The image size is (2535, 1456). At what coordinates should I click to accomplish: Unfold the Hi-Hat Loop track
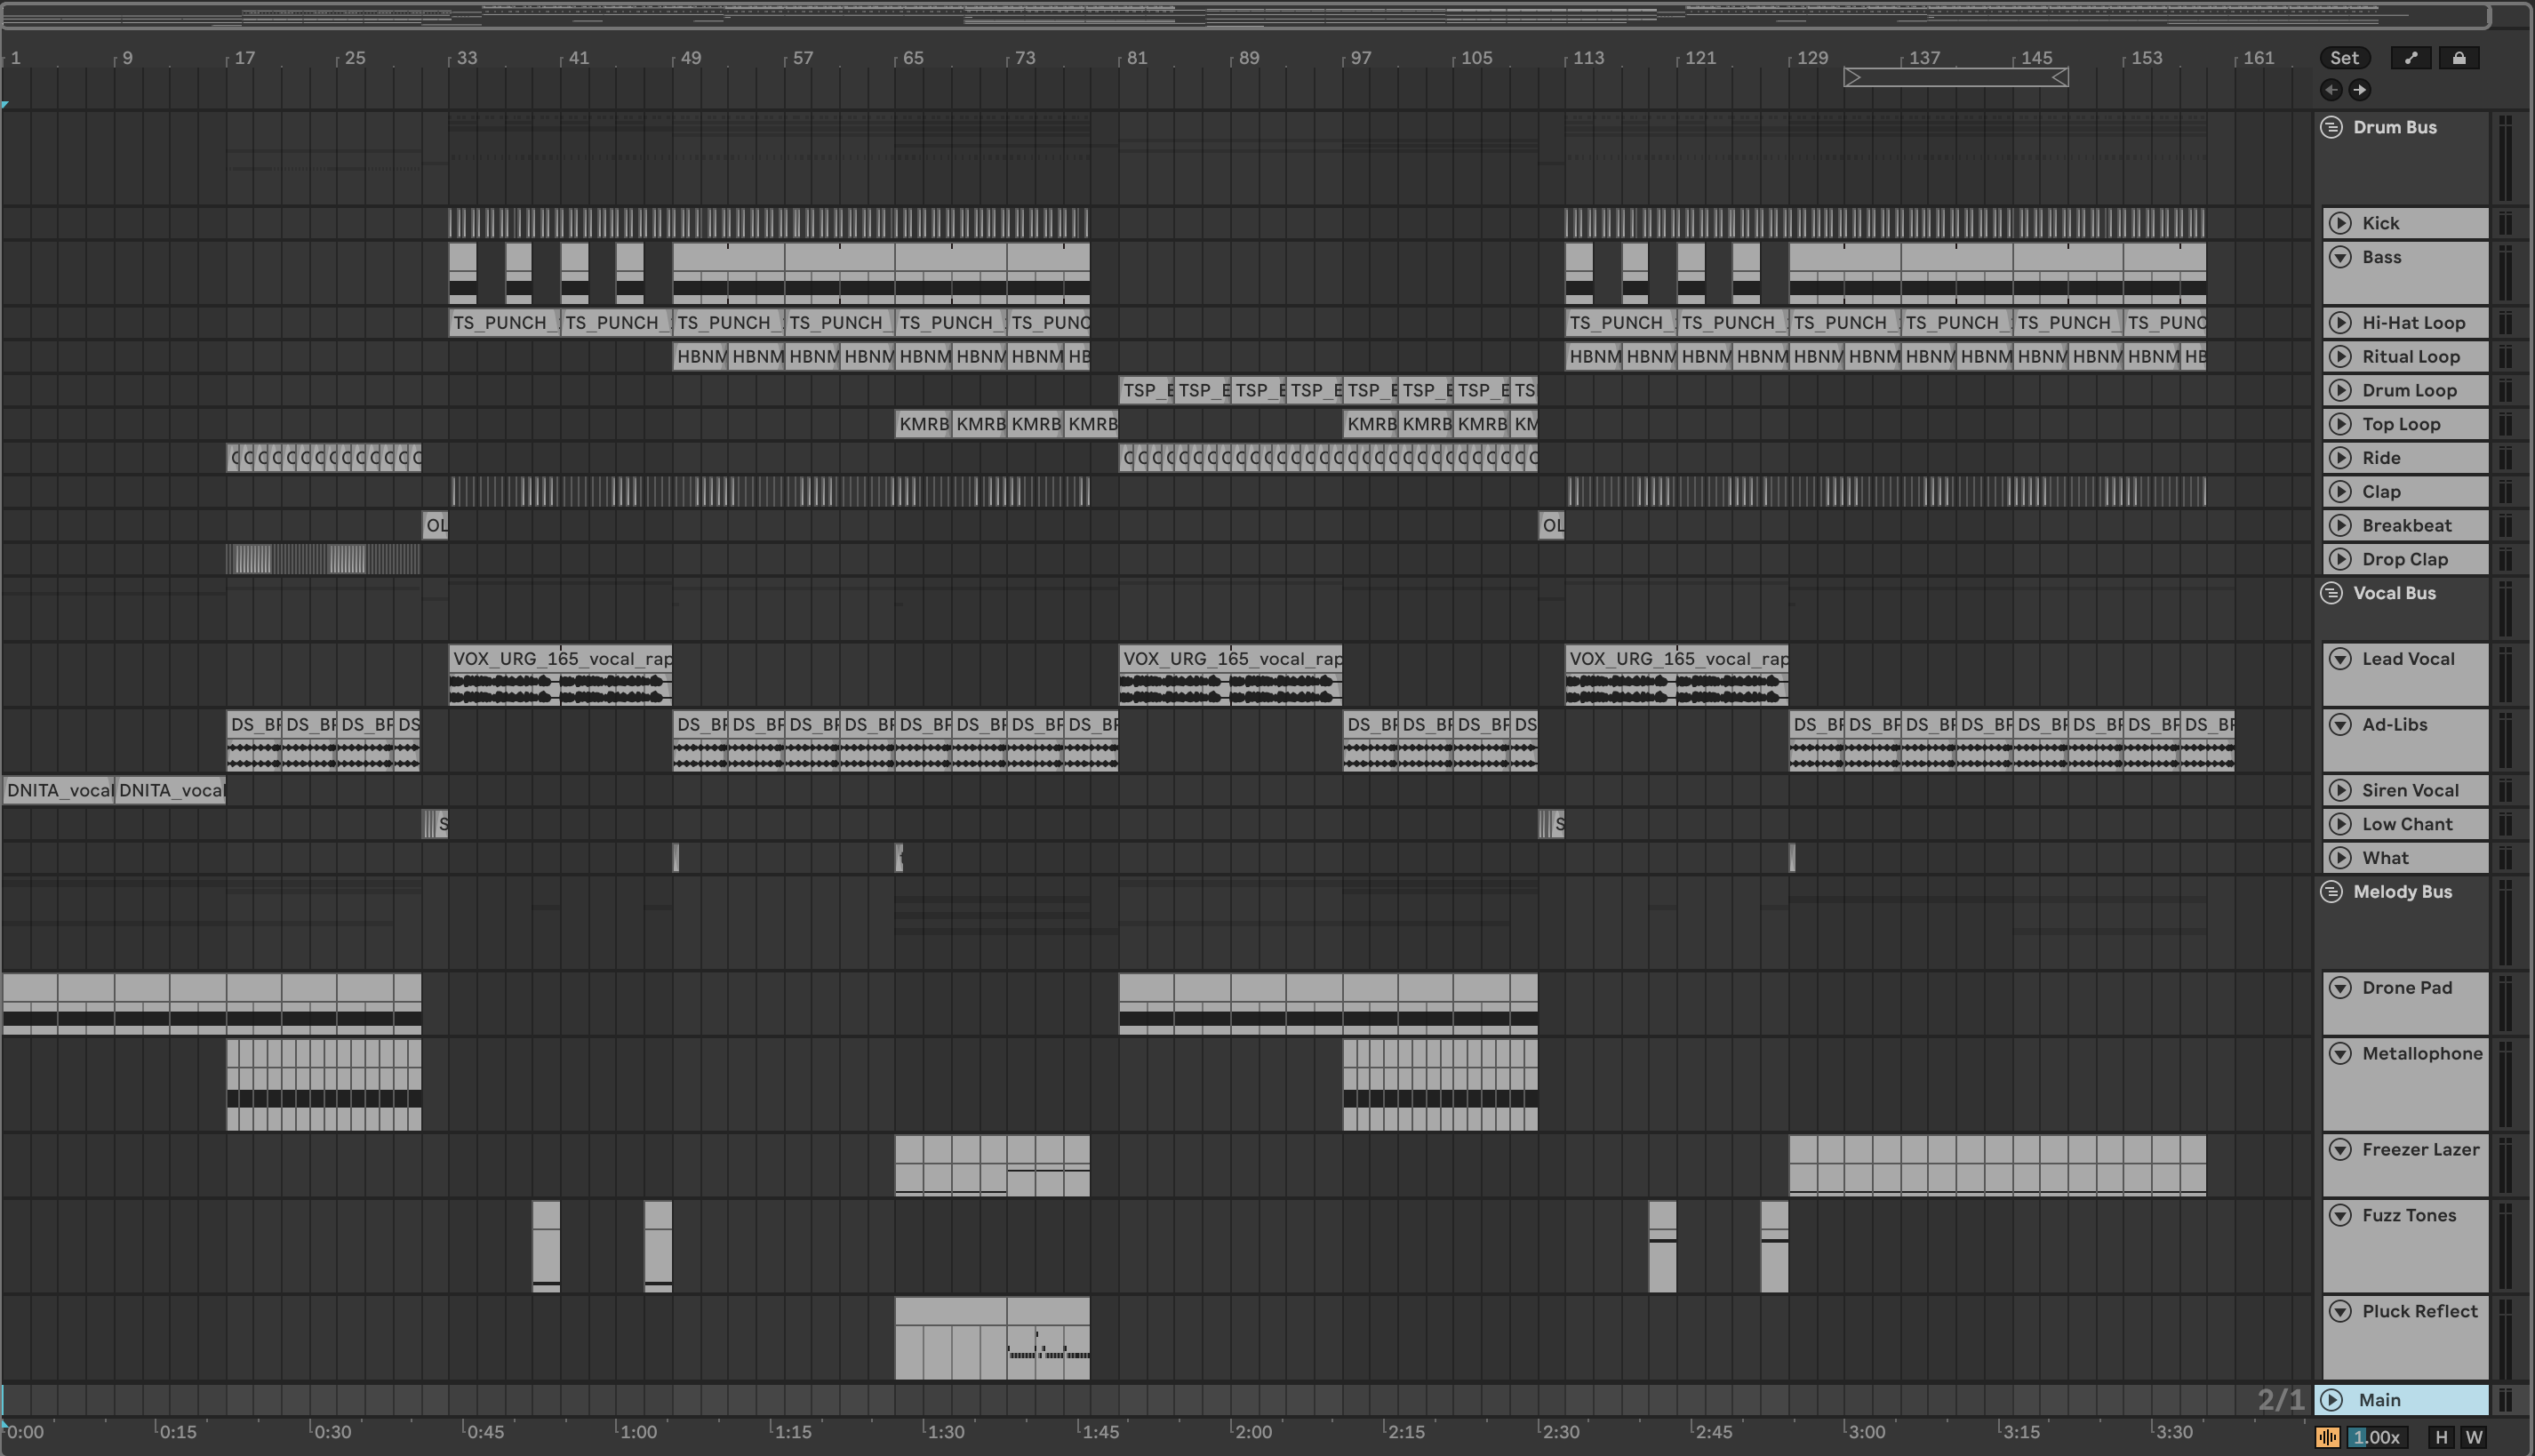pos(2340,323)
